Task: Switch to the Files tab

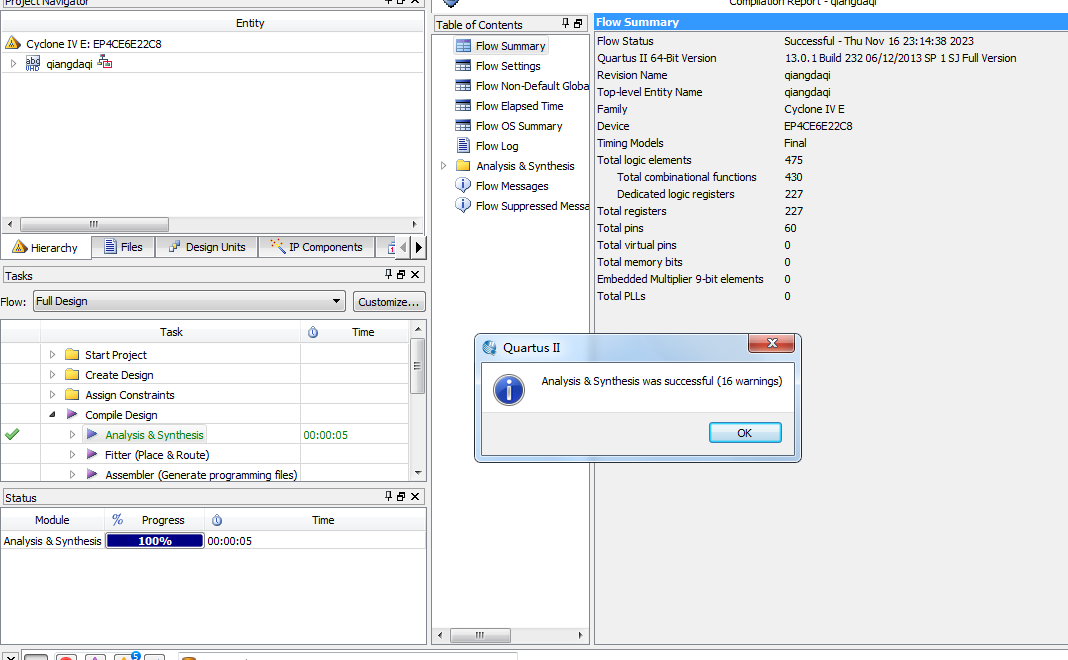Action: 123,247
